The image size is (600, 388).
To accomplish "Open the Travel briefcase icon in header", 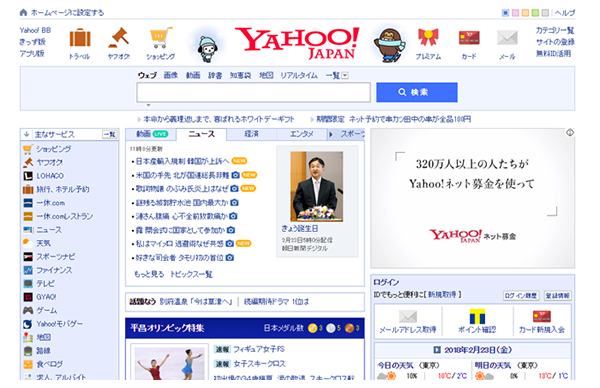I will click(80, 38).
